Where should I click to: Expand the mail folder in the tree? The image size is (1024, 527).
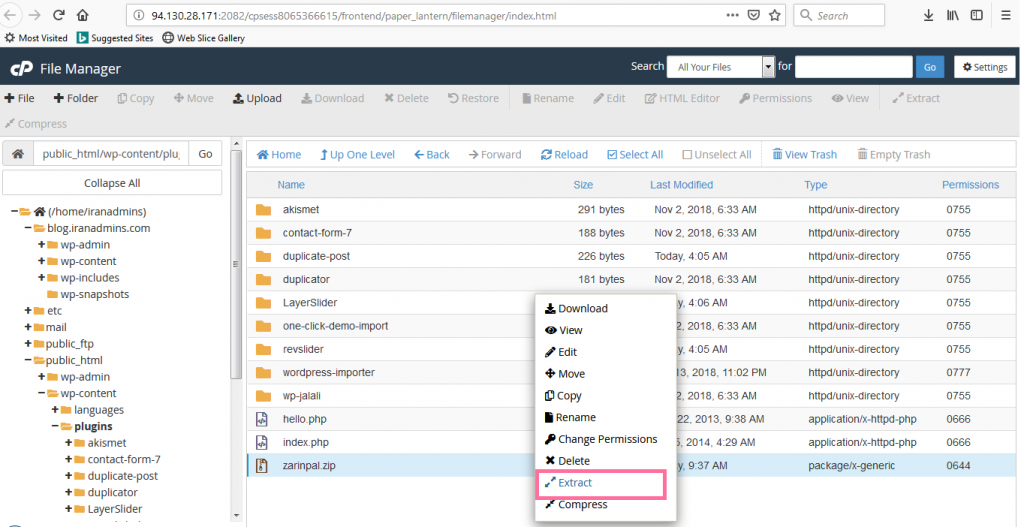click(28, 327)
